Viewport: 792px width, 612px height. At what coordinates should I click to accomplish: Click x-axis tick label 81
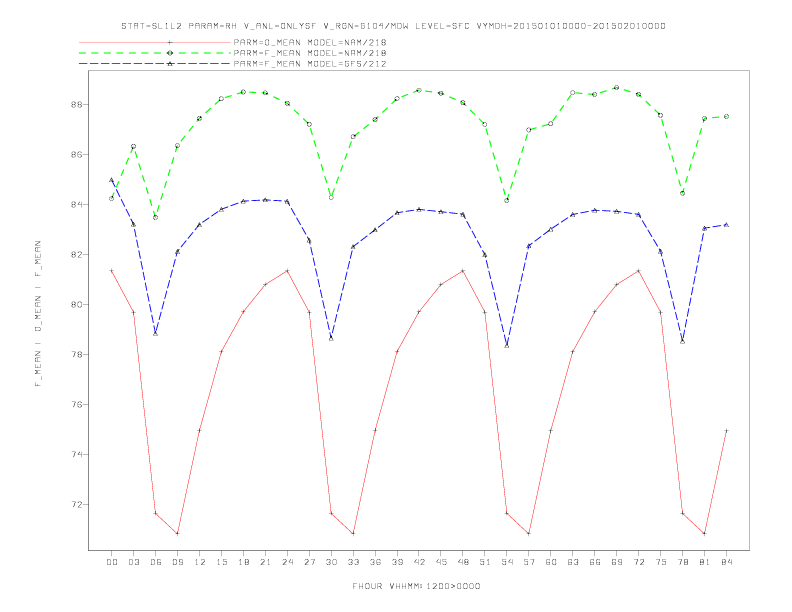705,562
